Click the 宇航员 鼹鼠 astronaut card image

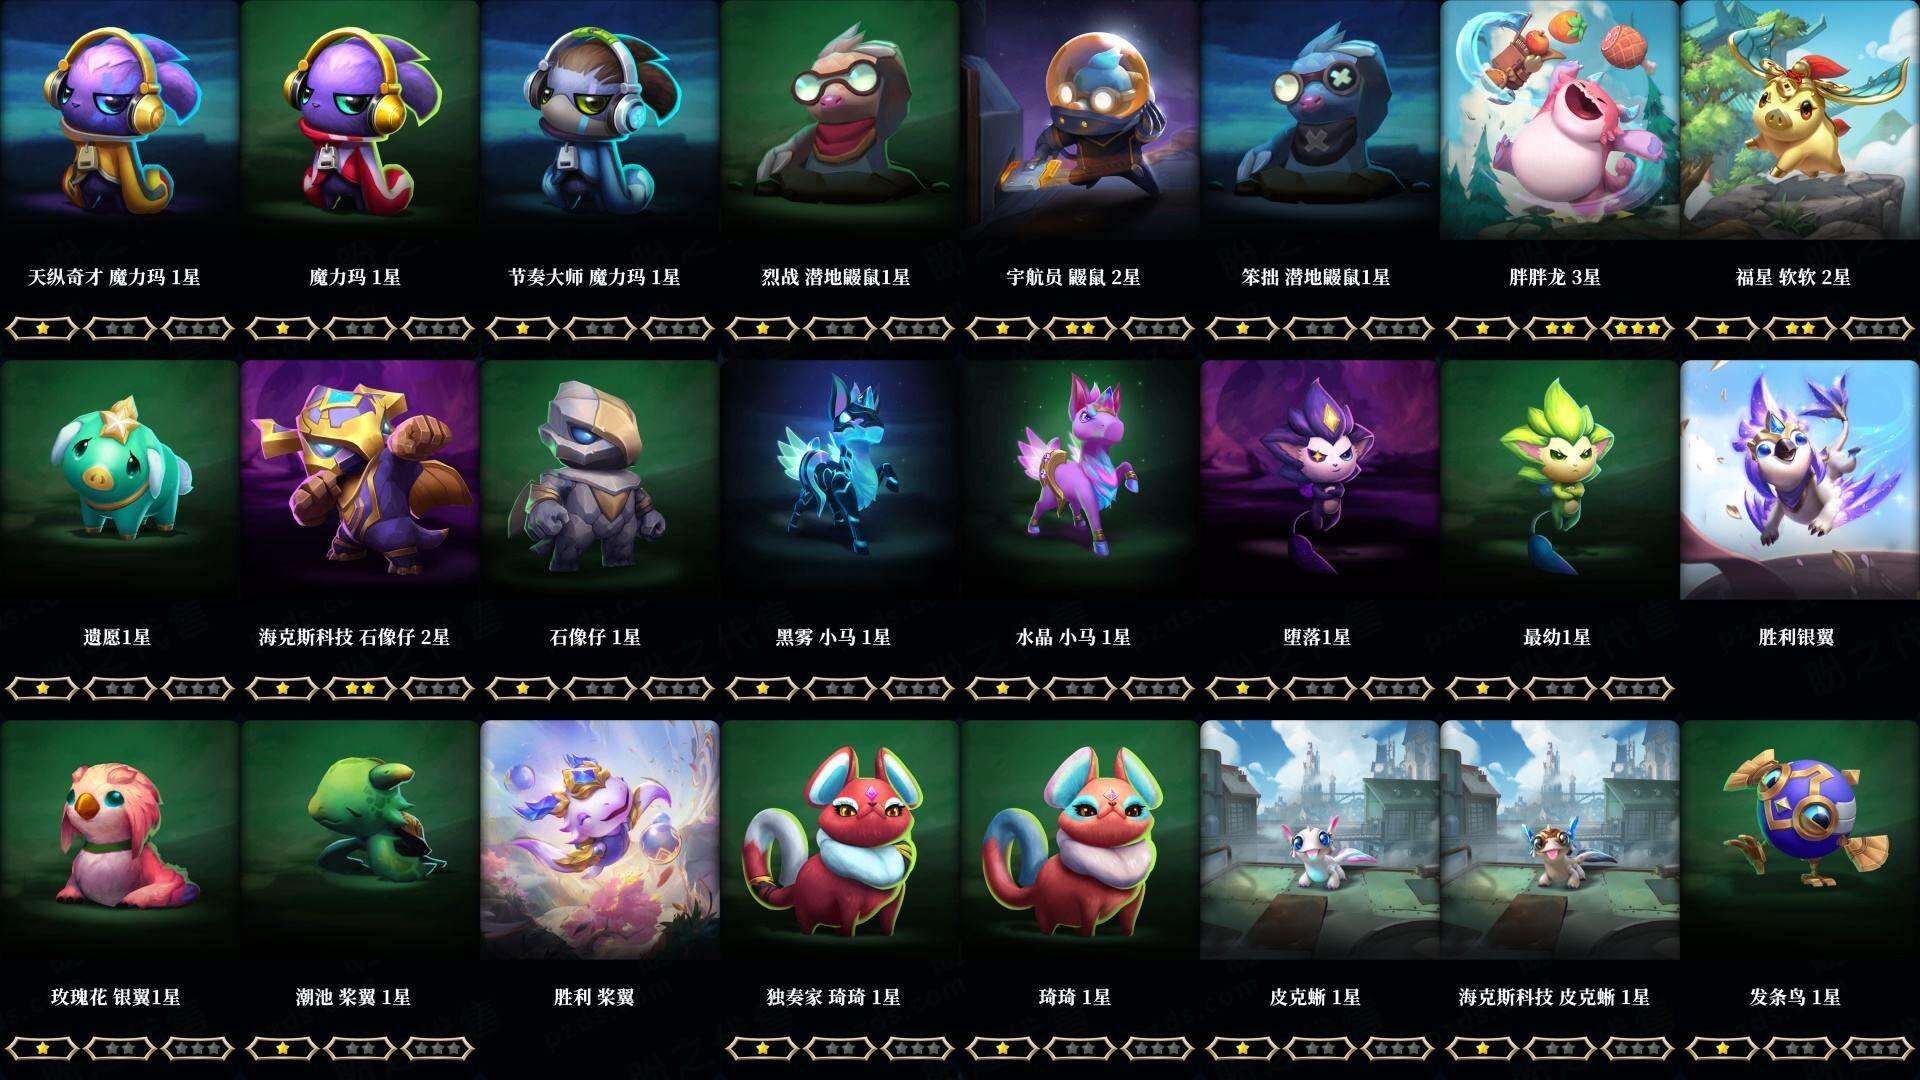click(1079, 120)
